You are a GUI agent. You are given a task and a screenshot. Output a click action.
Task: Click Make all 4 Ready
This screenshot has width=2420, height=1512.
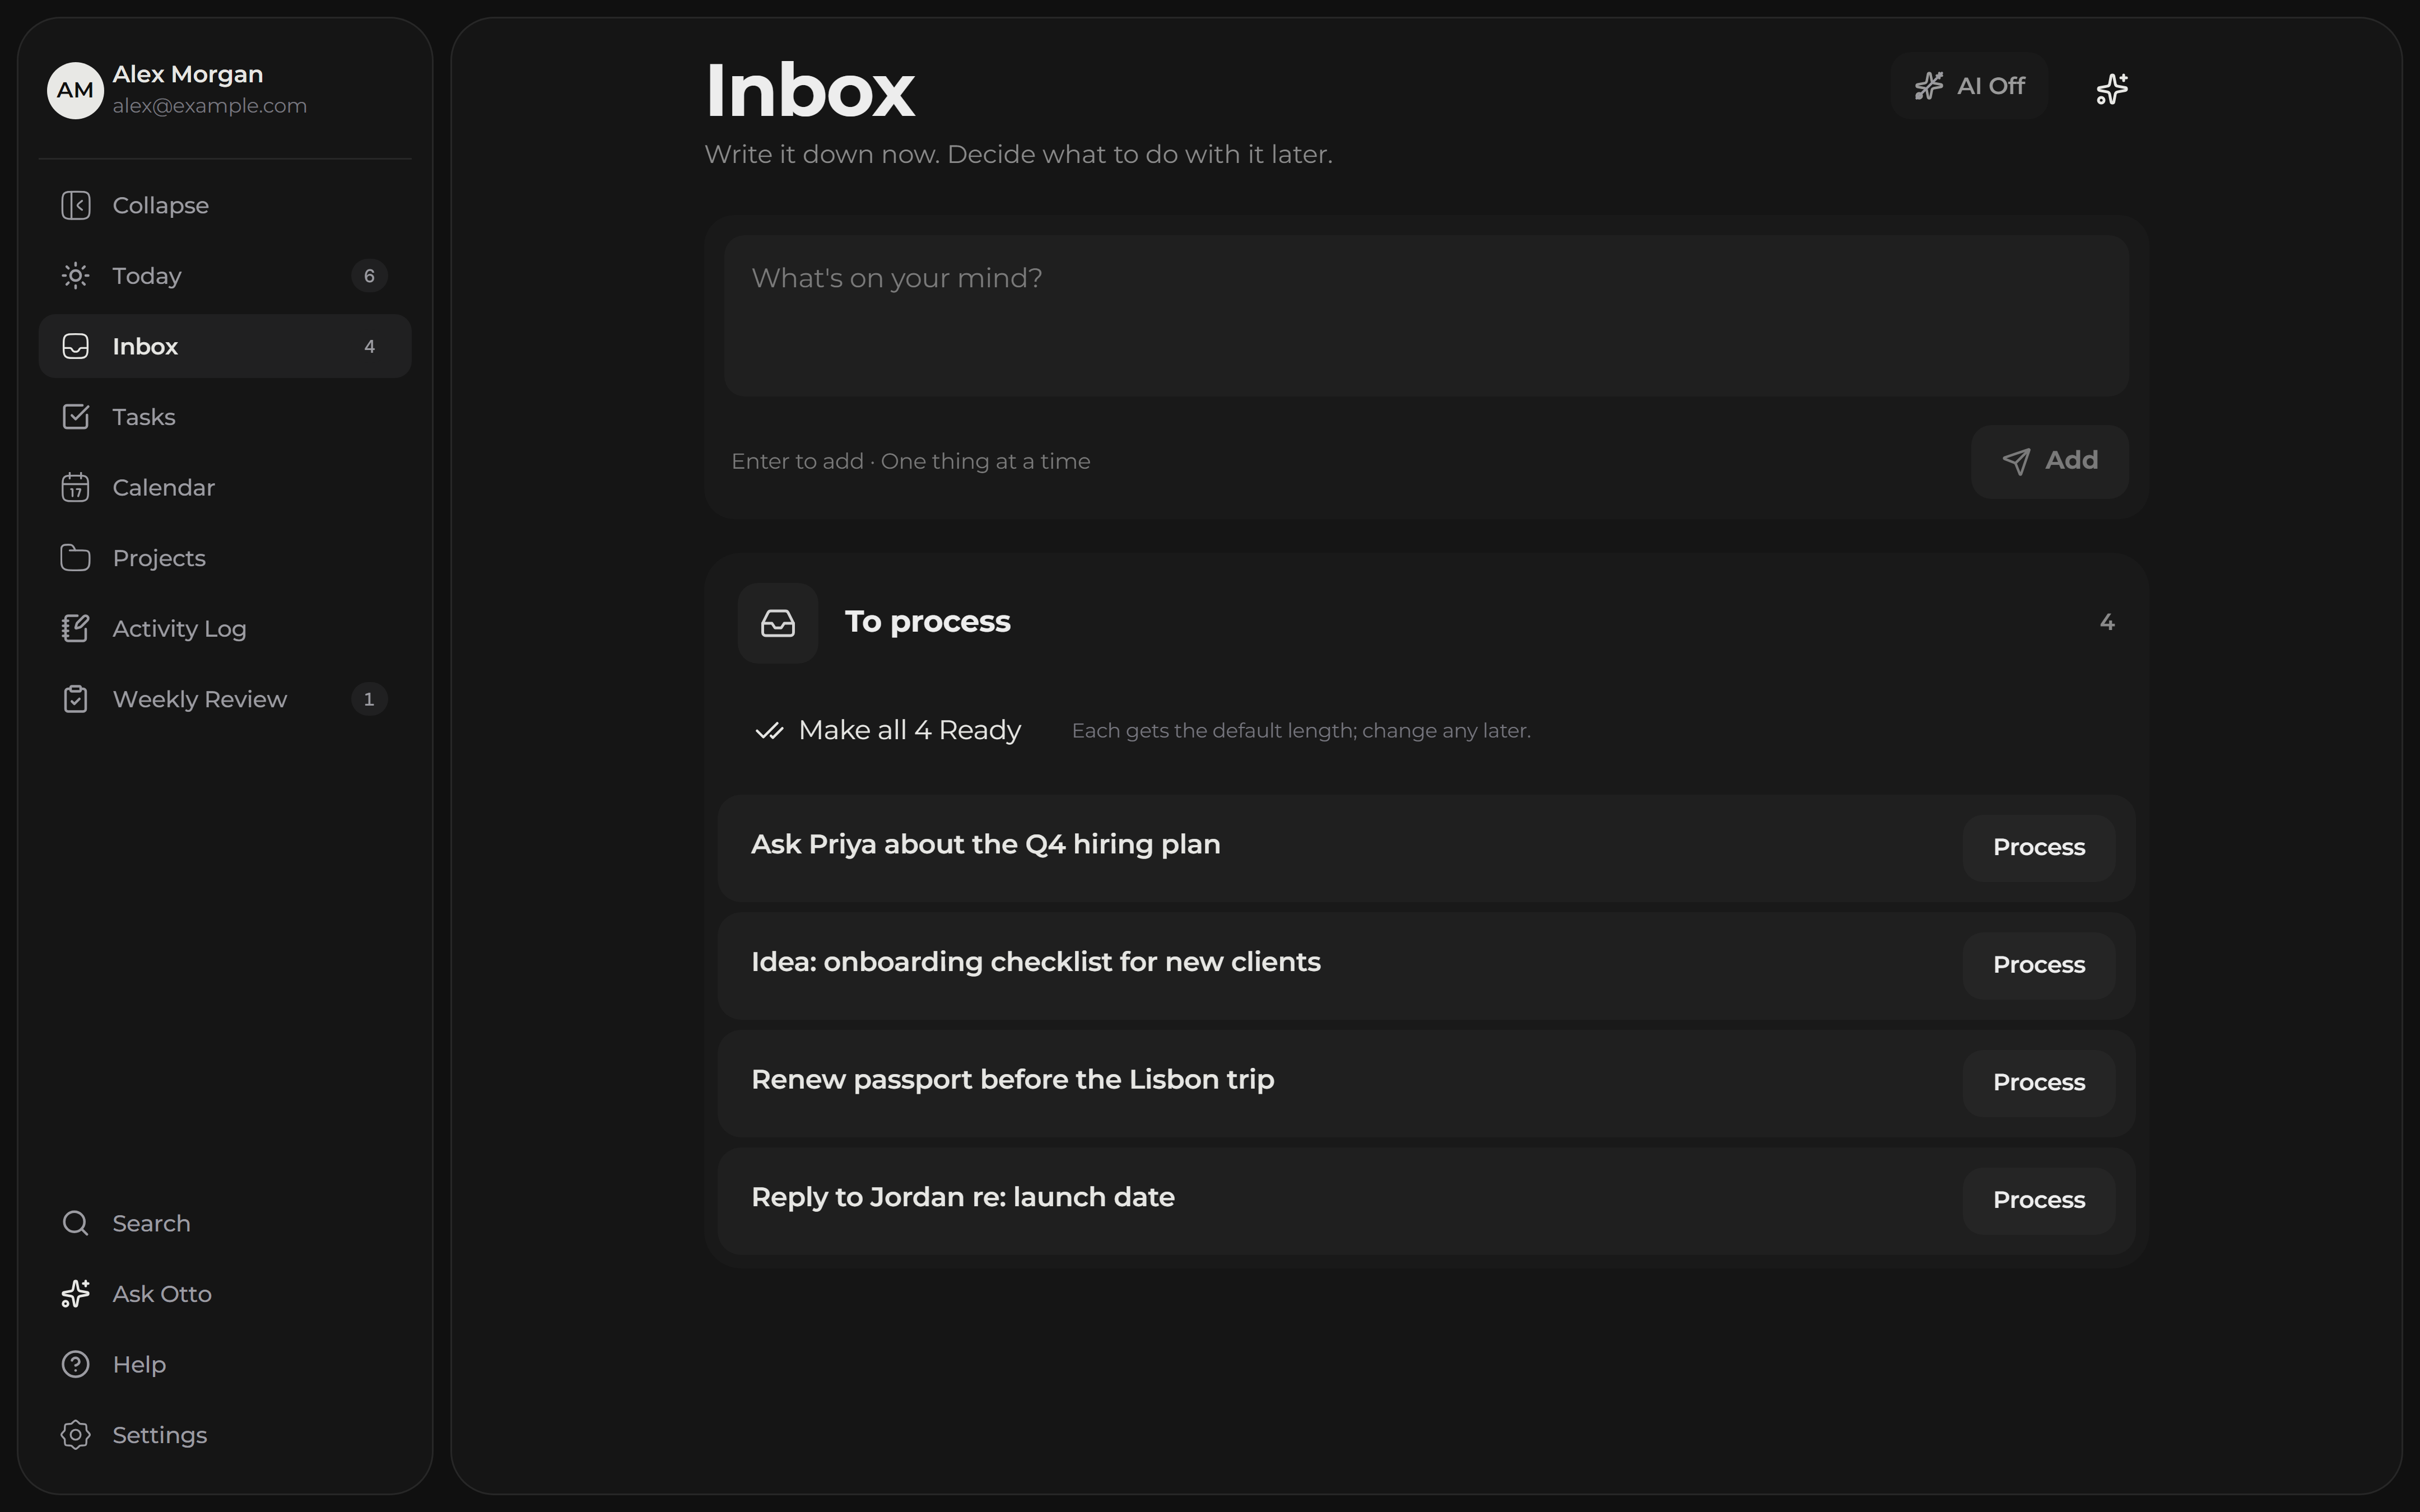point(888,731)
